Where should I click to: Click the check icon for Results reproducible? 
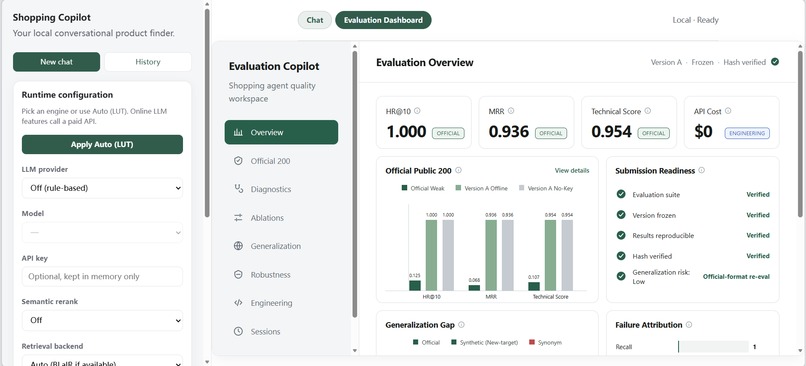click(621, 235)
